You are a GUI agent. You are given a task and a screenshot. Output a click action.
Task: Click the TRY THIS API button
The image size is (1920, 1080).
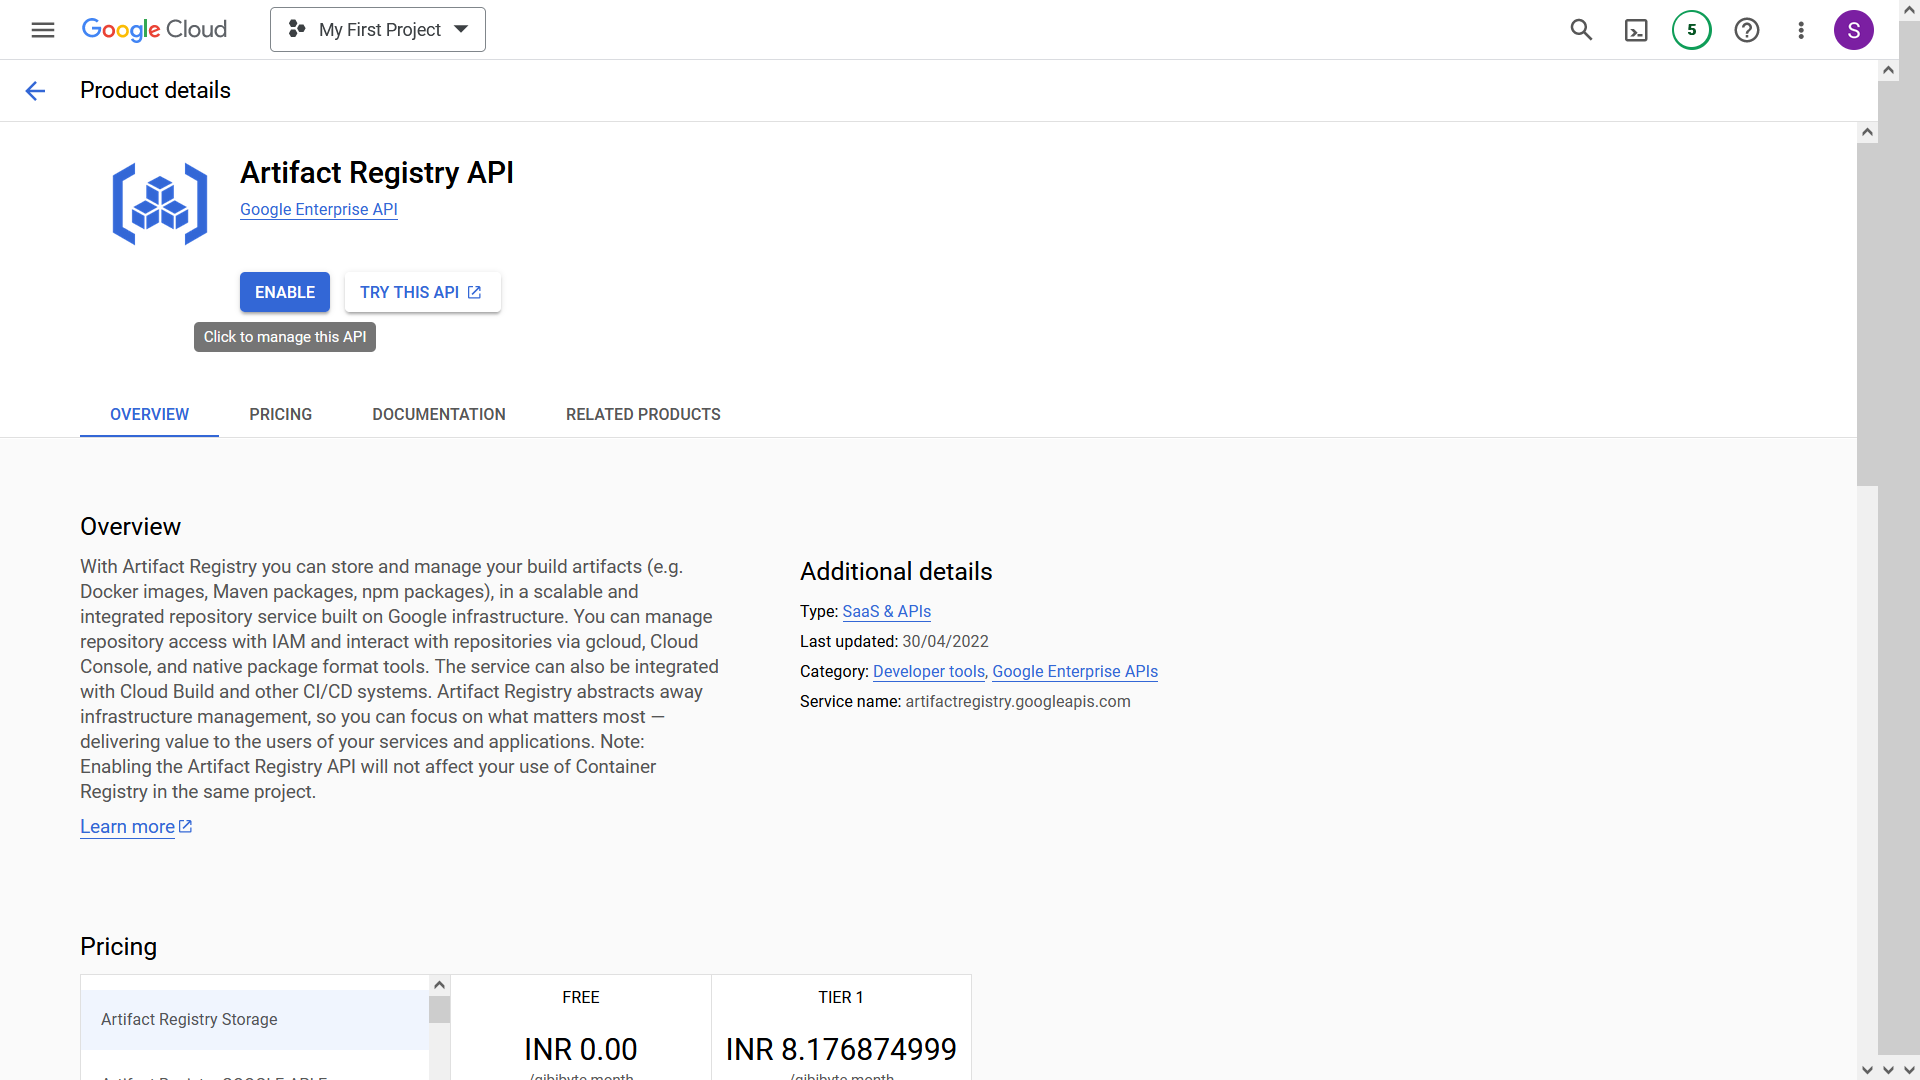pos(422,292)
